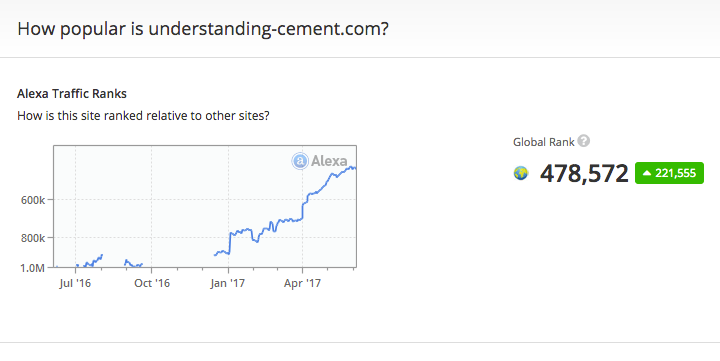Click the Jan '17 axis label
This screenshot has width=720, height=361.
[x=228, y=283]
